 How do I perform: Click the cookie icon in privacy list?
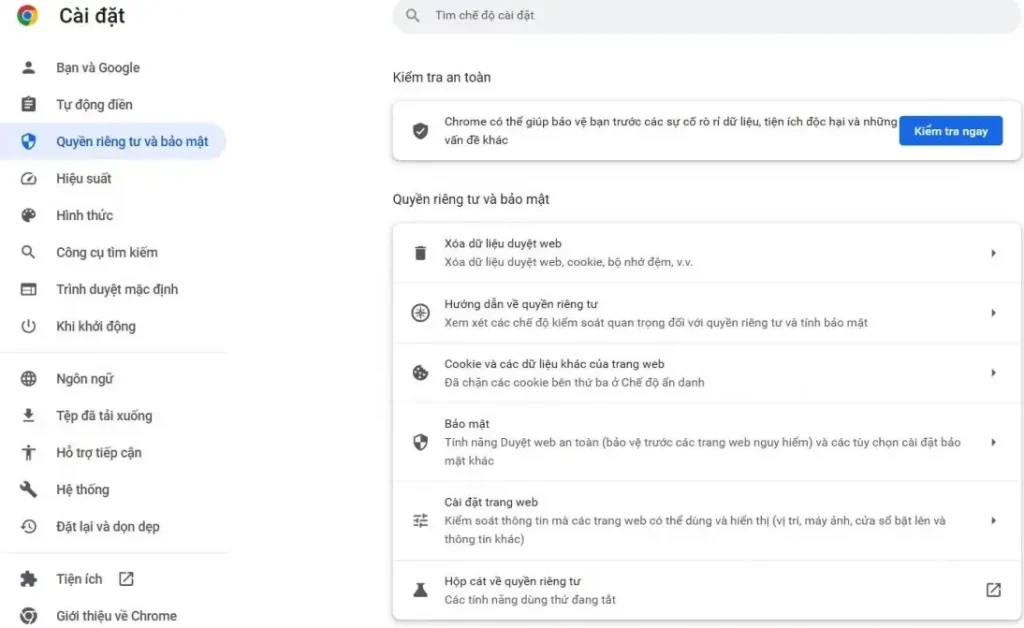click(420, 373)
